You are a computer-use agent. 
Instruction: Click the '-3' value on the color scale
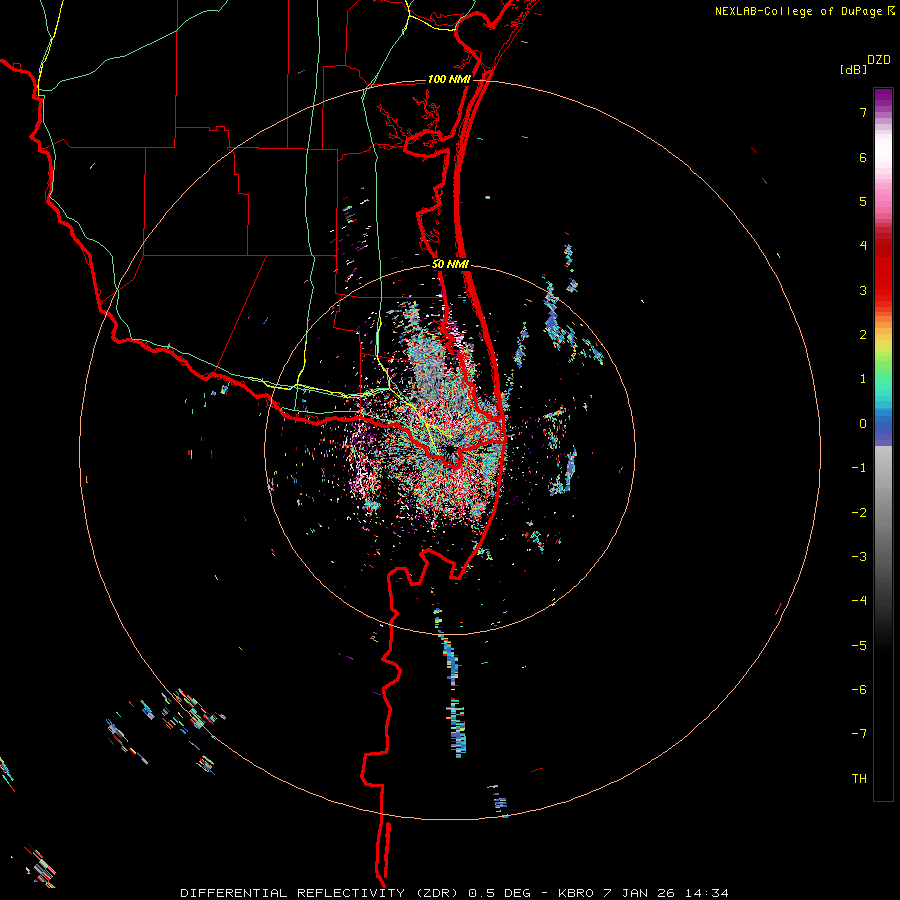(859, 557)
